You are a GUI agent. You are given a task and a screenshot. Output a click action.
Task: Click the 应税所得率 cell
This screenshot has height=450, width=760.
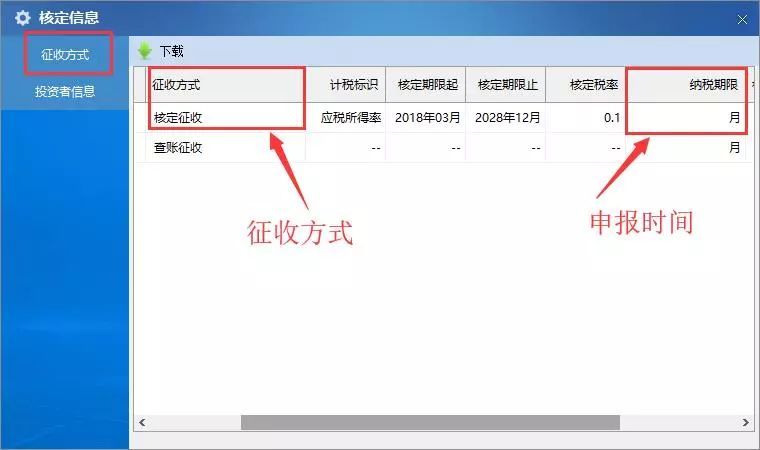point(346,117)
